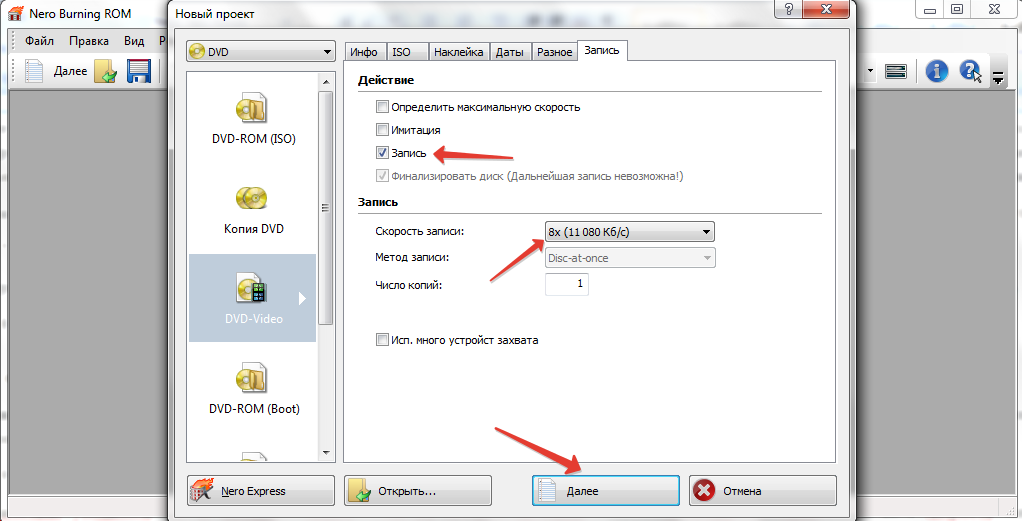Screen dimensions: 1022x521
Task: Click the help question mark toolbar icon
Action: 970,70
